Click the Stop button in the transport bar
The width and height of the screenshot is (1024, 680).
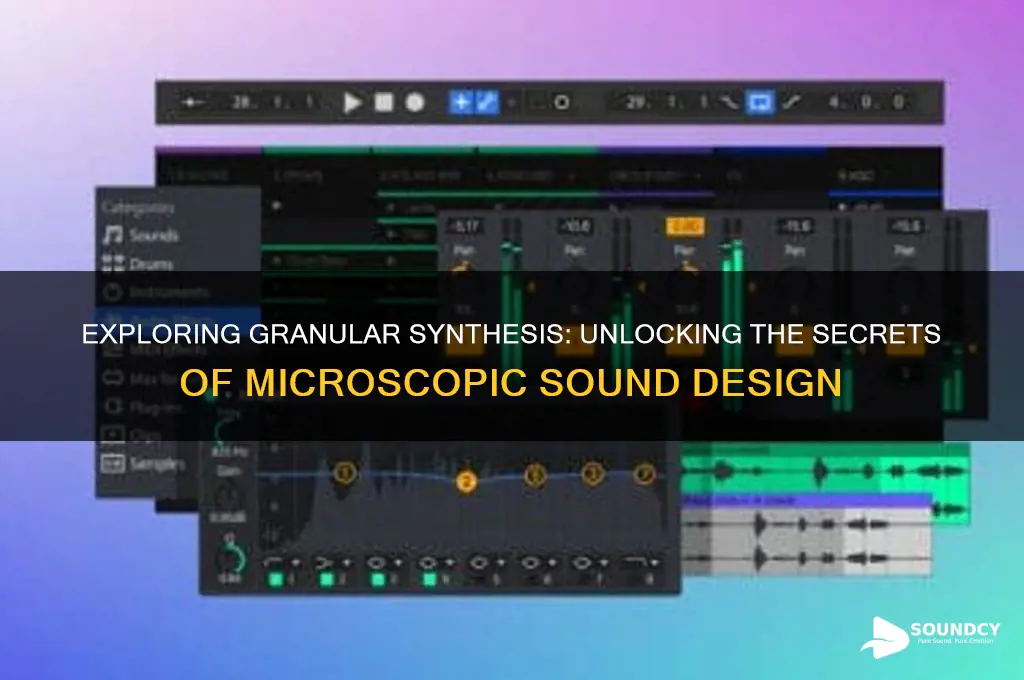point(383,103)
